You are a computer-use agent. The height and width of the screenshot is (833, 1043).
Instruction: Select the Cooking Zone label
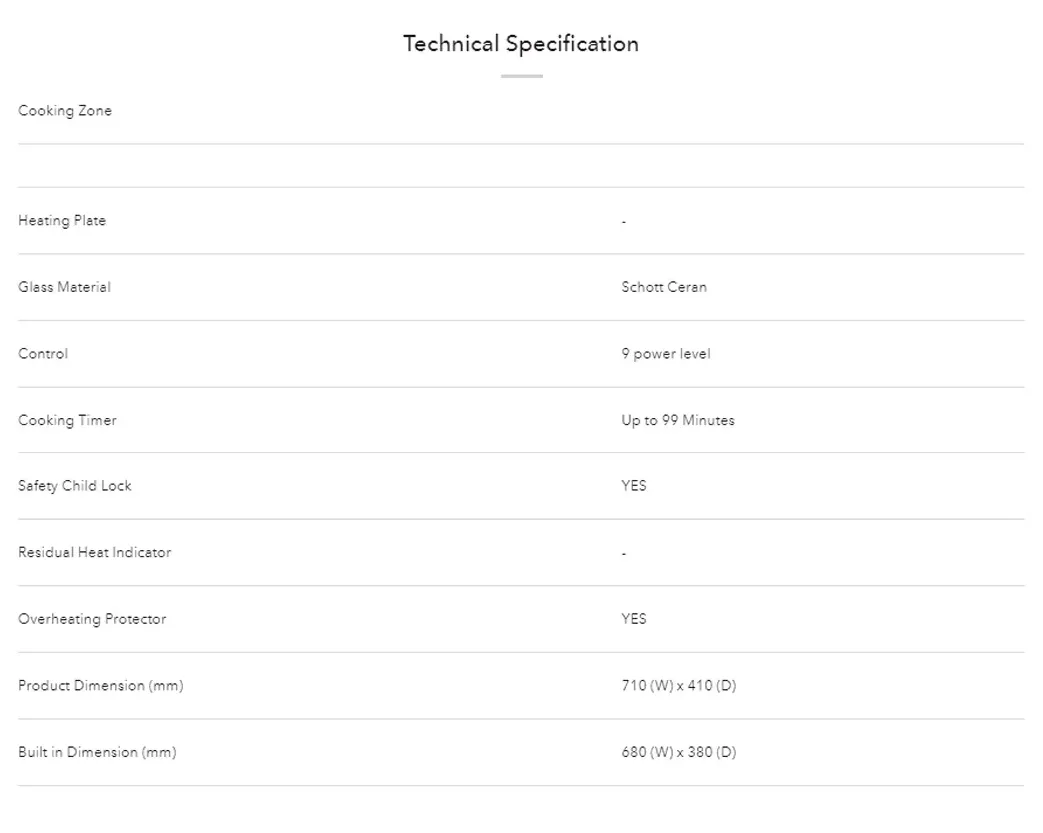click(65, 111)
